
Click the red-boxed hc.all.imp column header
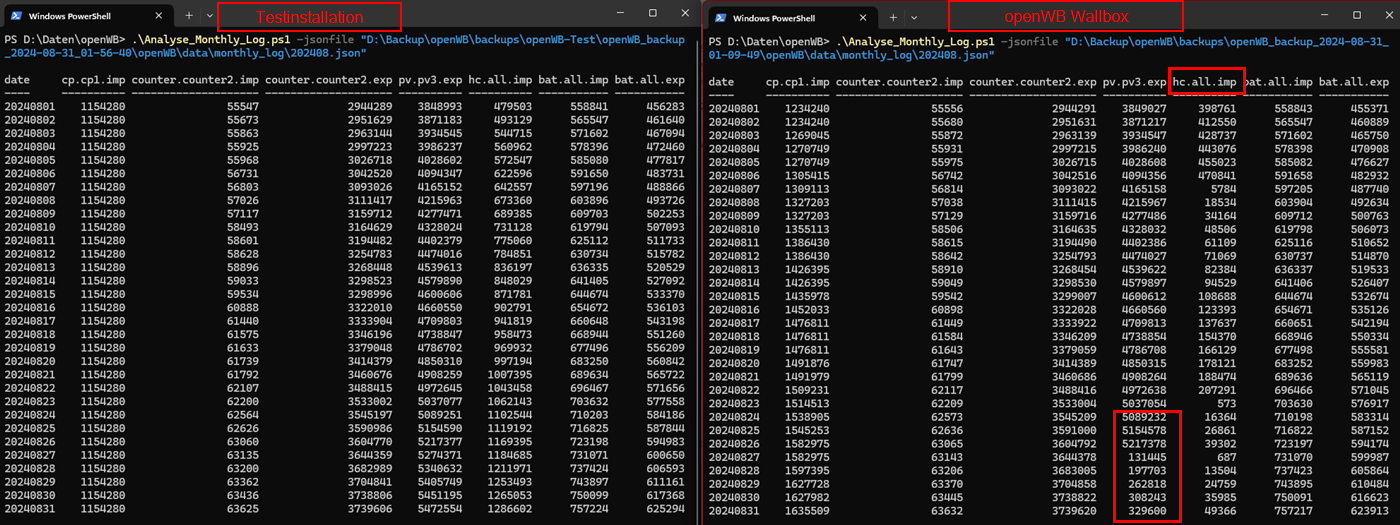click(1205, 81)
